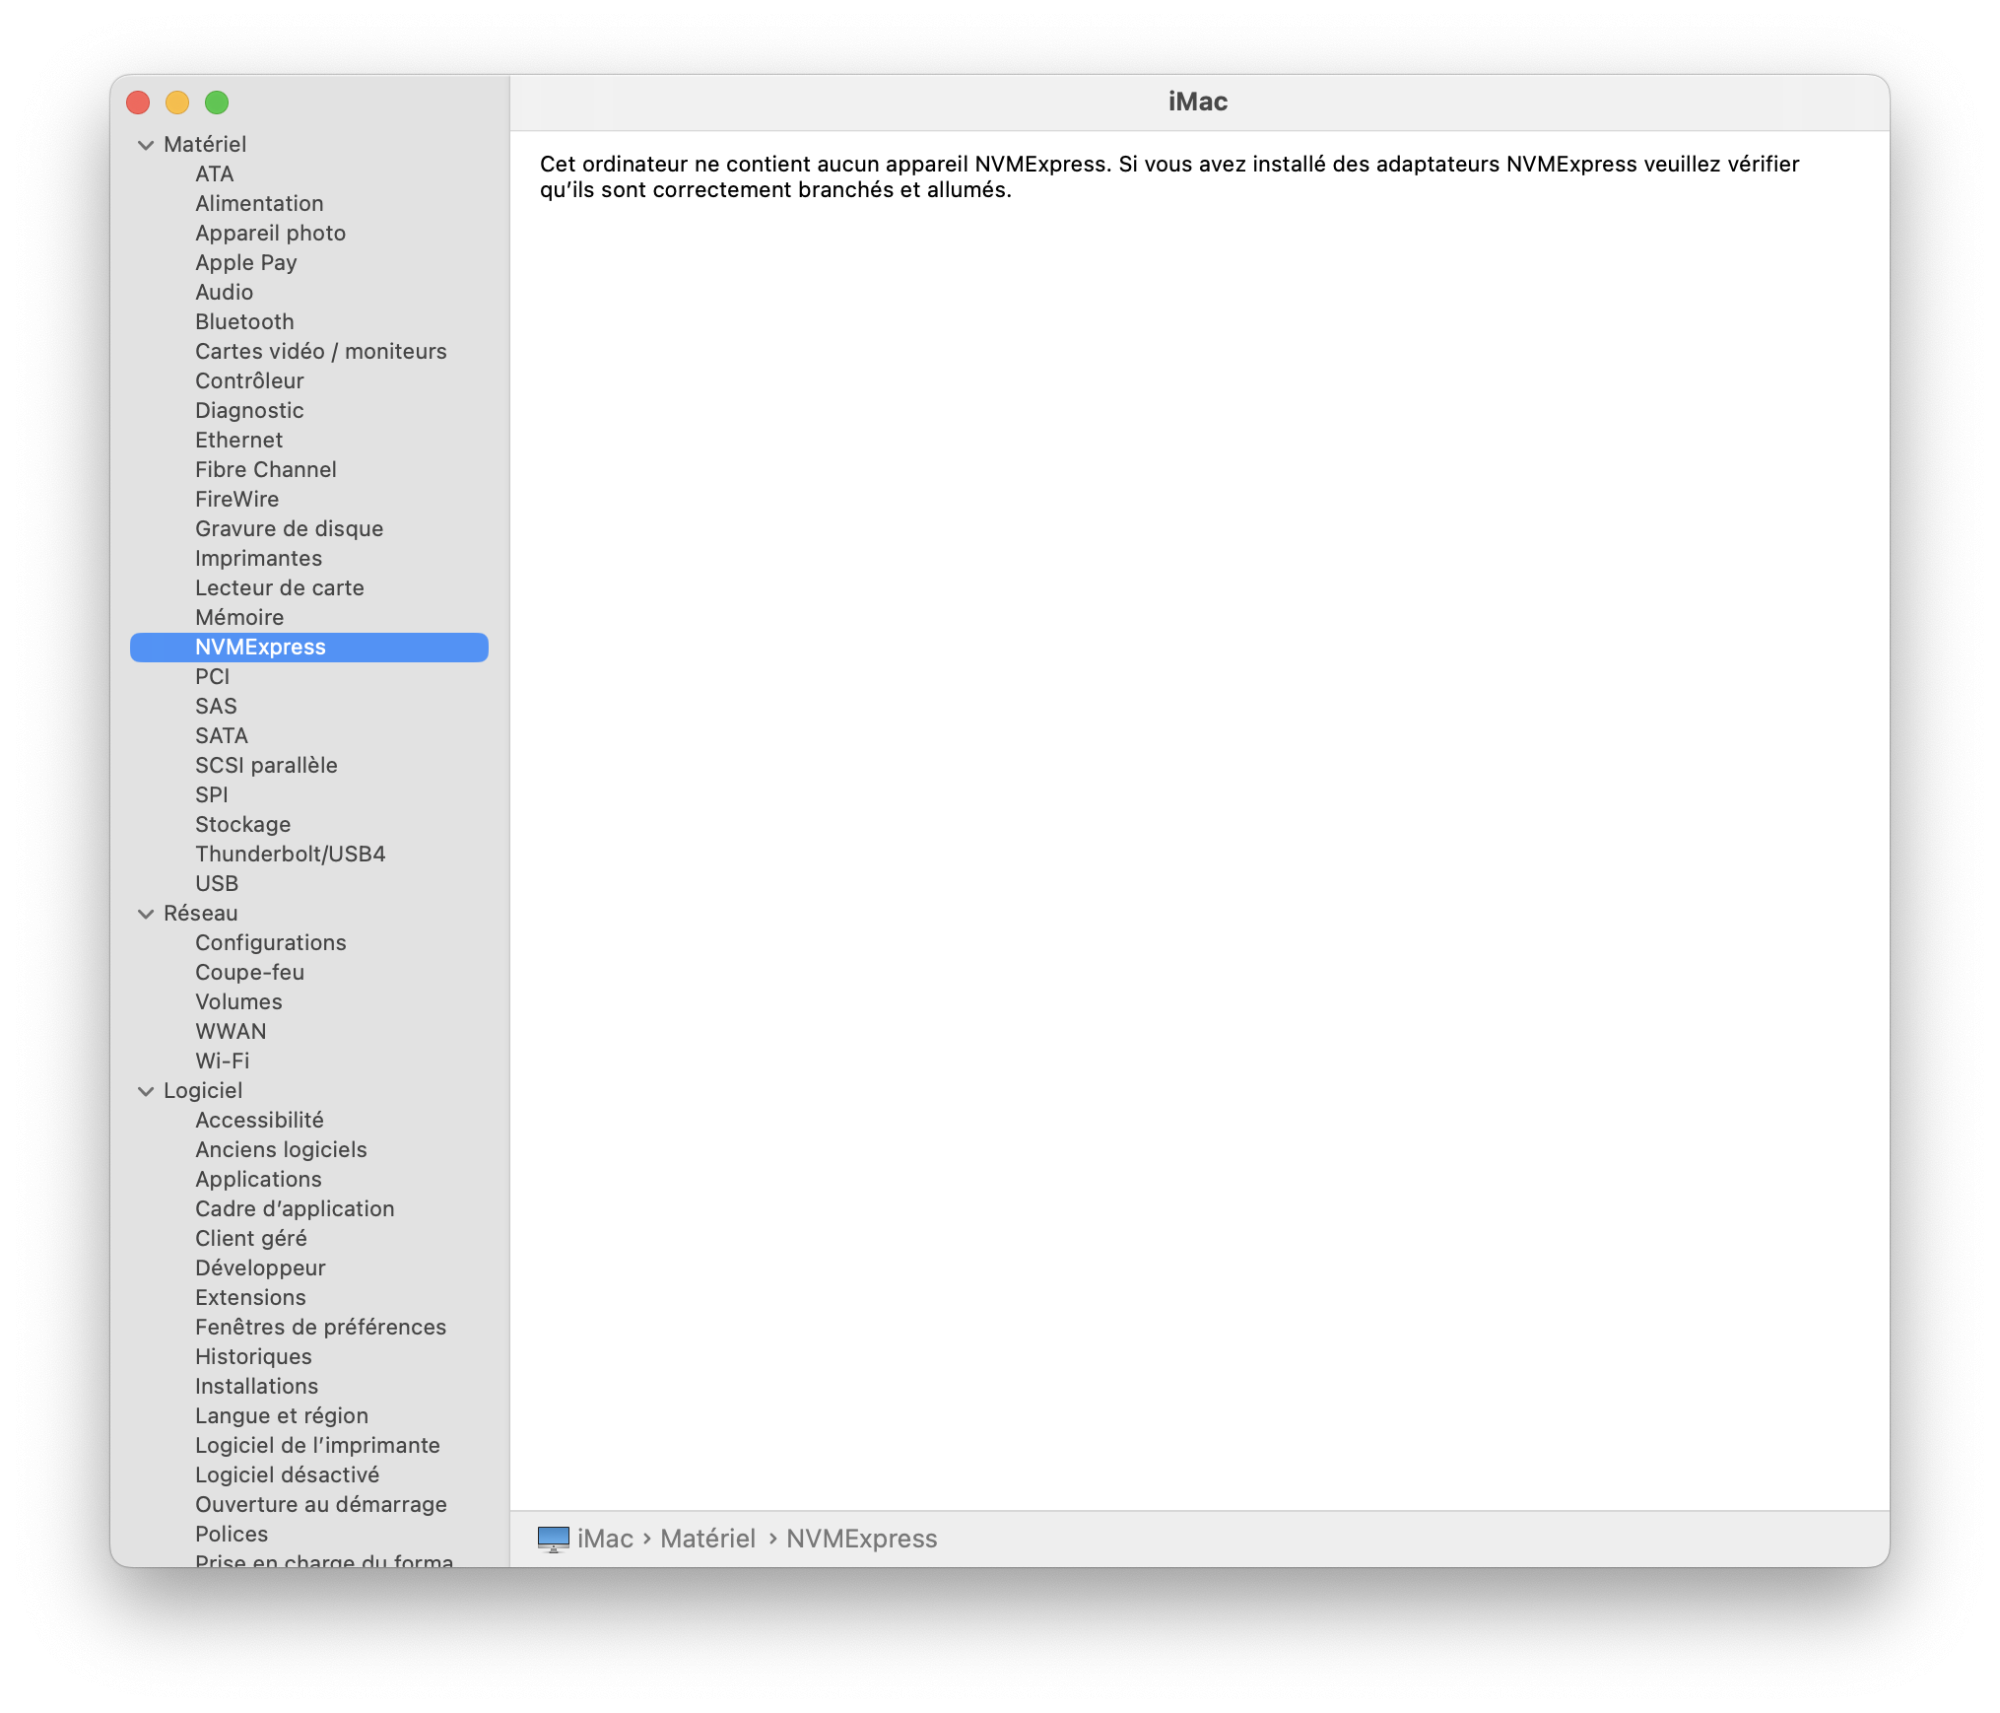Screen dimensions: 2000x1713
Task: Select Extensions in the sidebar
Action: (x=250, y=1297)
